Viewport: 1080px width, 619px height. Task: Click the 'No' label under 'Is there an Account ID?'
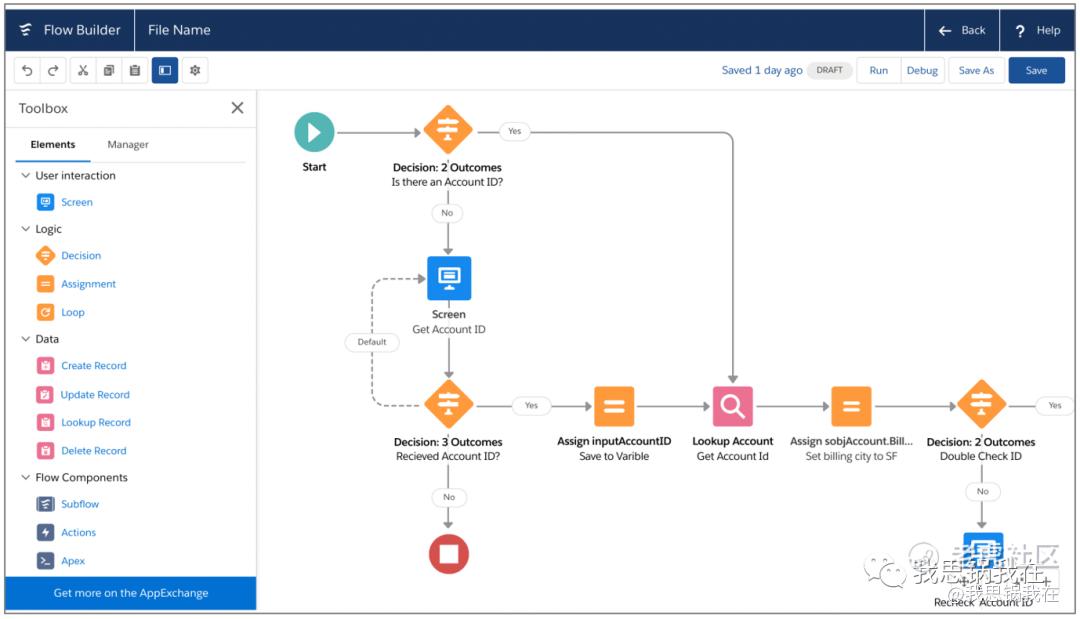tap(447, 213)
